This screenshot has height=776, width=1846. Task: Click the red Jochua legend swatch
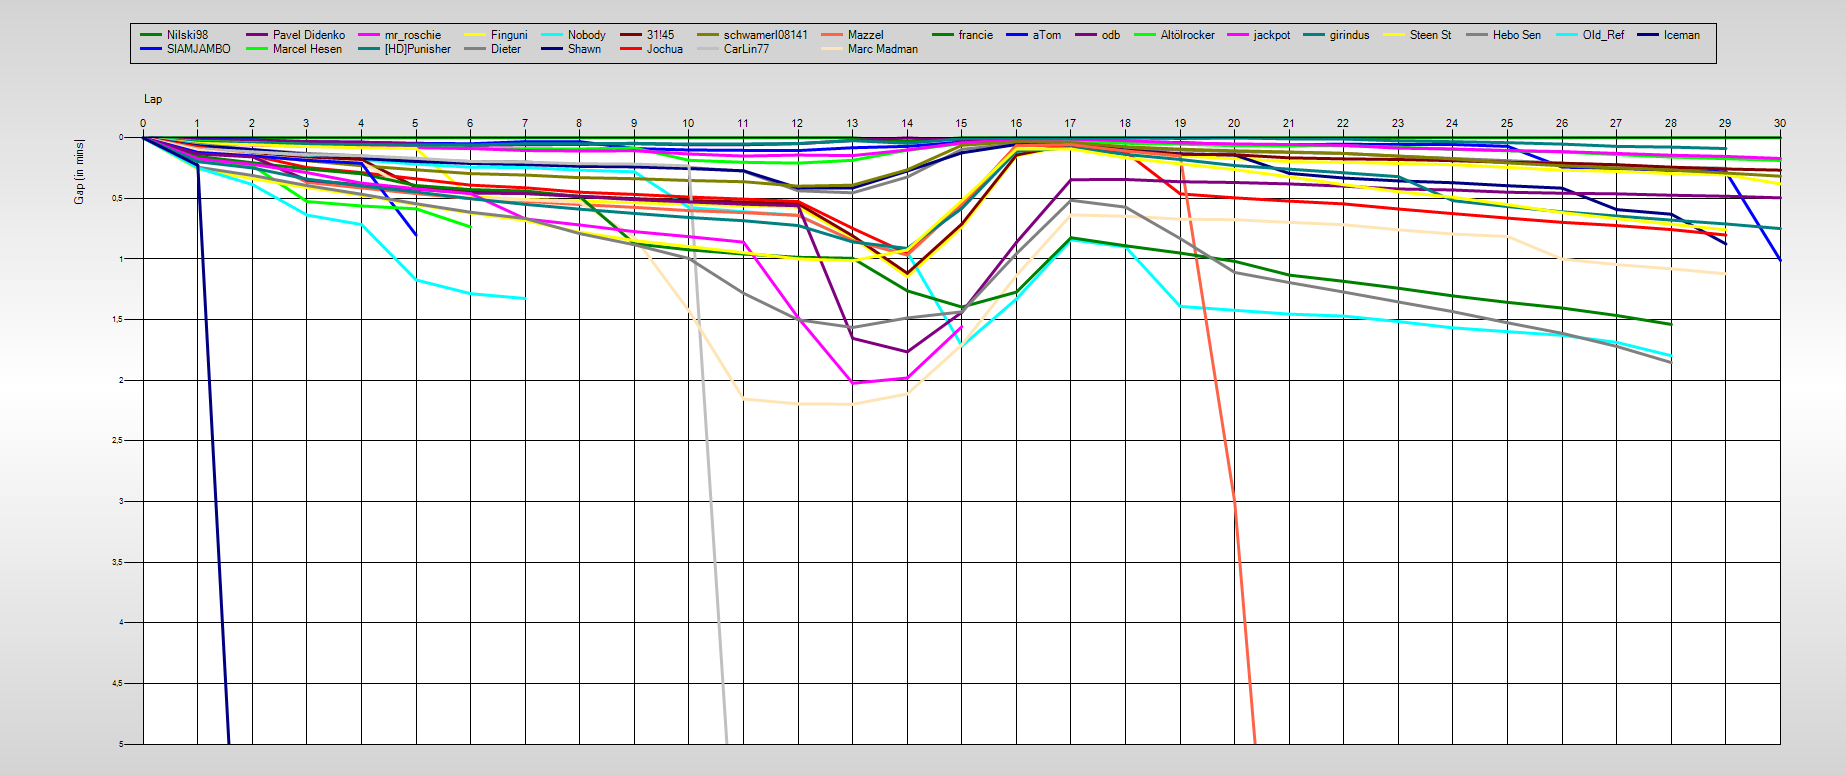click(x=631, y=49)
